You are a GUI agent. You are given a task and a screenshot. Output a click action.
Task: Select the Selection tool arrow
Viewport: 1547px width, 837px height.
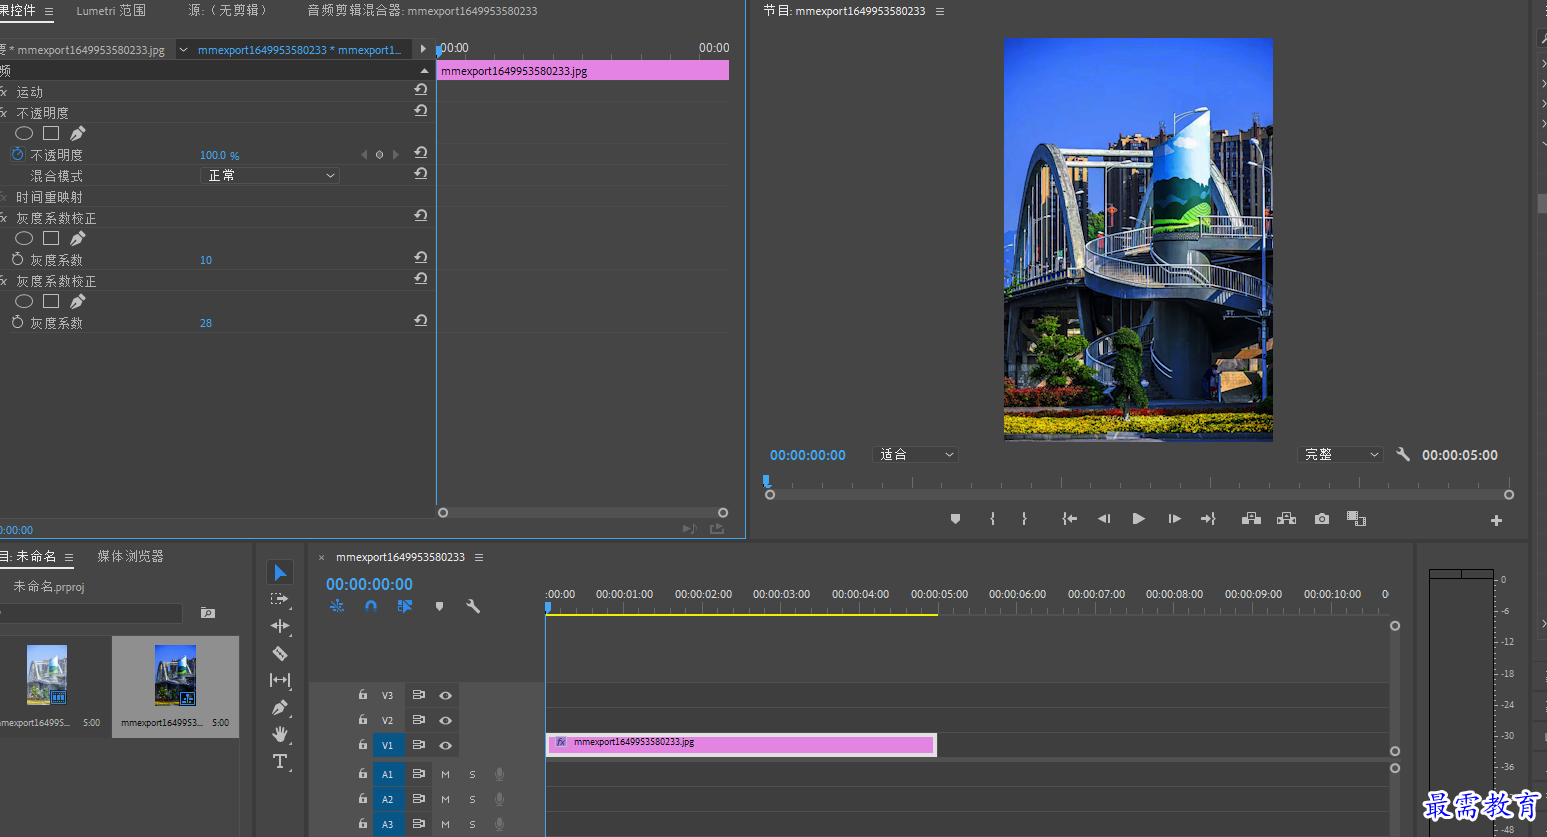click(281, 573)
